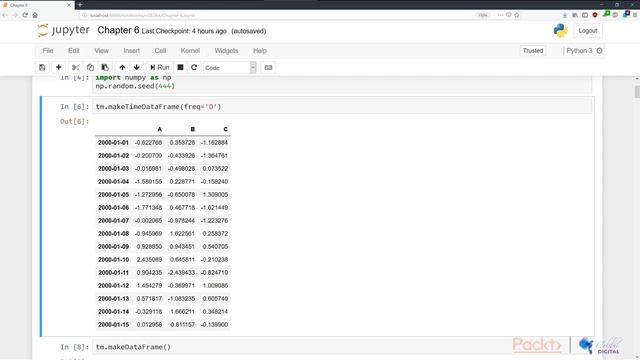Click column header A in the table
This screenshot has width=640, height=360.
tap(160, 129)
